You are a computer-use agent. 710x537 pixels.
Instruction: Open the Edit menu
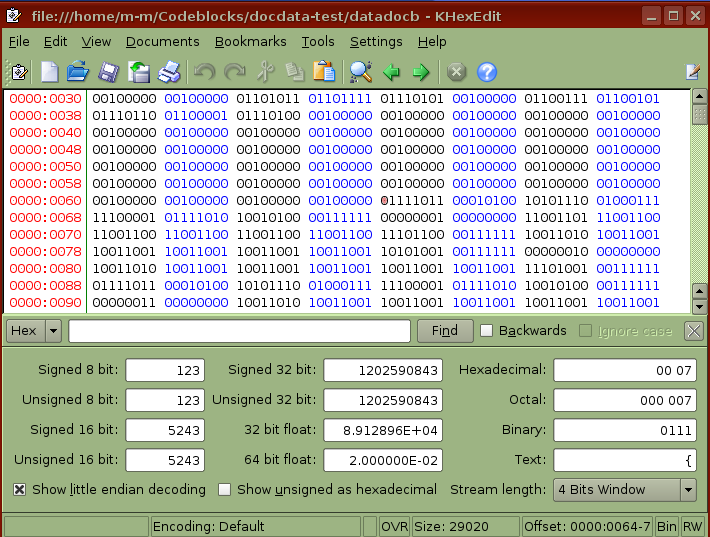click(55, 42)
